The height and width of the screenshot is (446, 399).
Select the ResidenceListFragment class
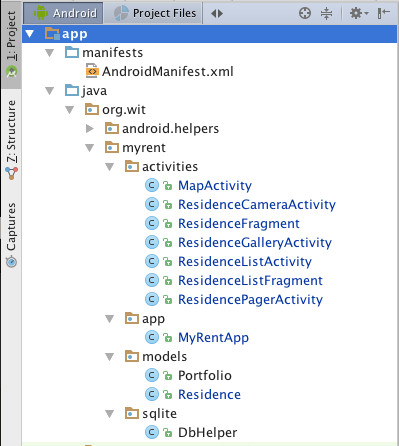250,280
